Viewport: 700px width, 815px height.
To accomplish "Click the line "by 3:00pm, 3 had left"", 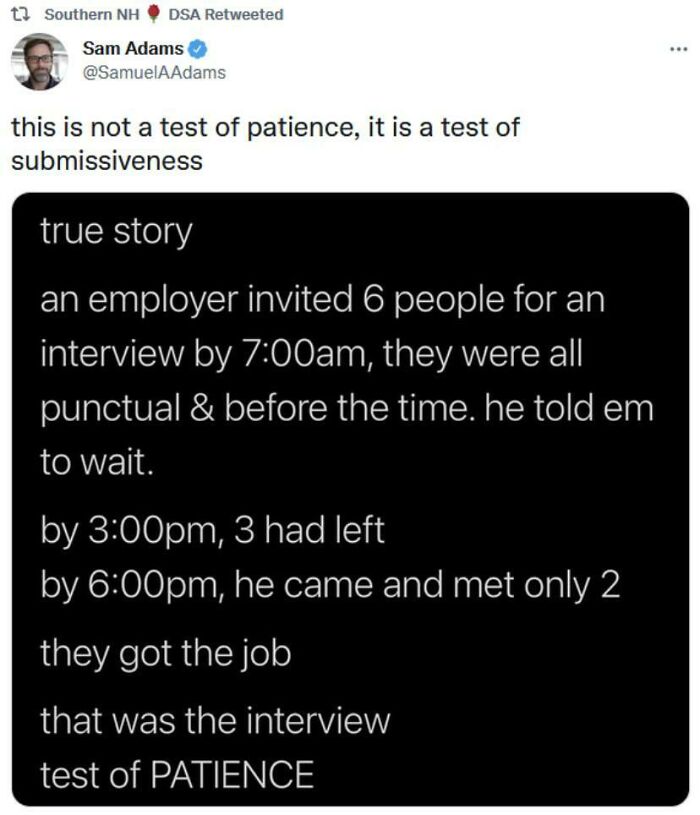I will click(212, 531).
